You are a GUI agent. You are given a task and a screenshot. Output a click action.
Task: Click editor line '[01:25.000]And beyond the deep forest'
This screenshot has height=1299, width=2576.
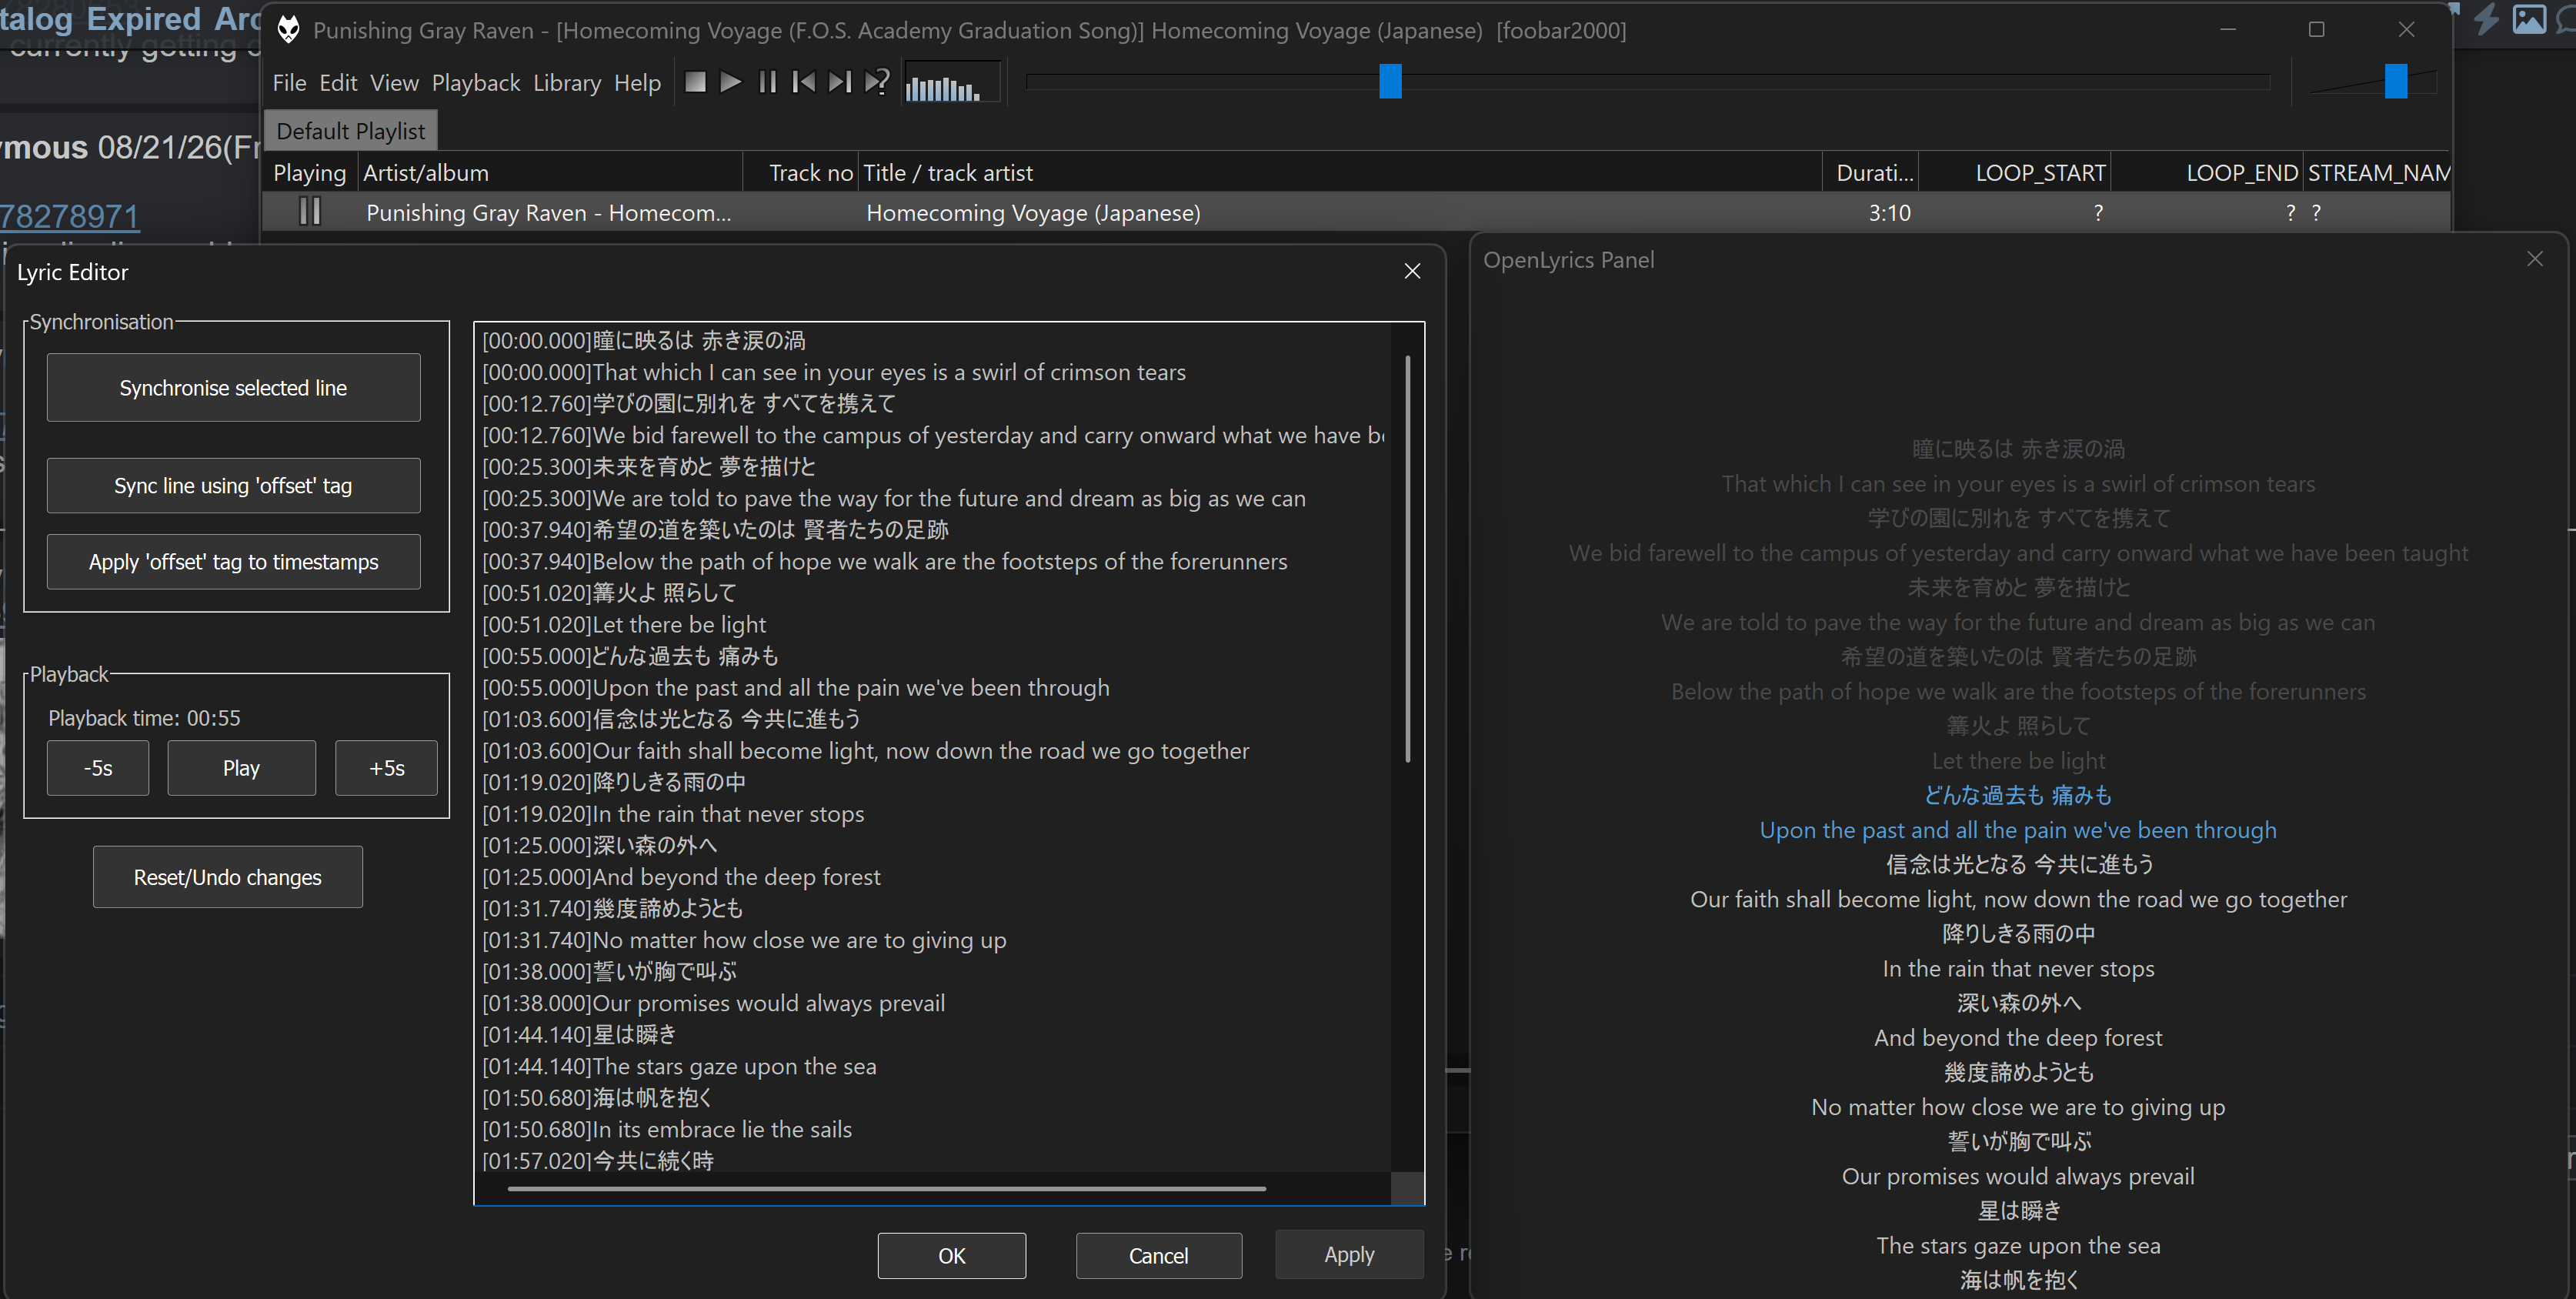coord(681,877)
